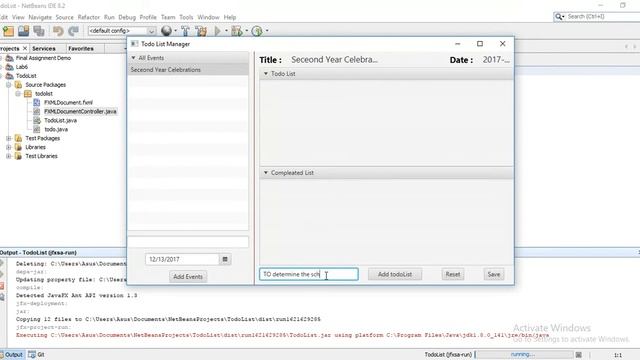Viewport: 640px width, 360px height.
Task: Click the Clean and Build icon
Action: coord(201,31)
